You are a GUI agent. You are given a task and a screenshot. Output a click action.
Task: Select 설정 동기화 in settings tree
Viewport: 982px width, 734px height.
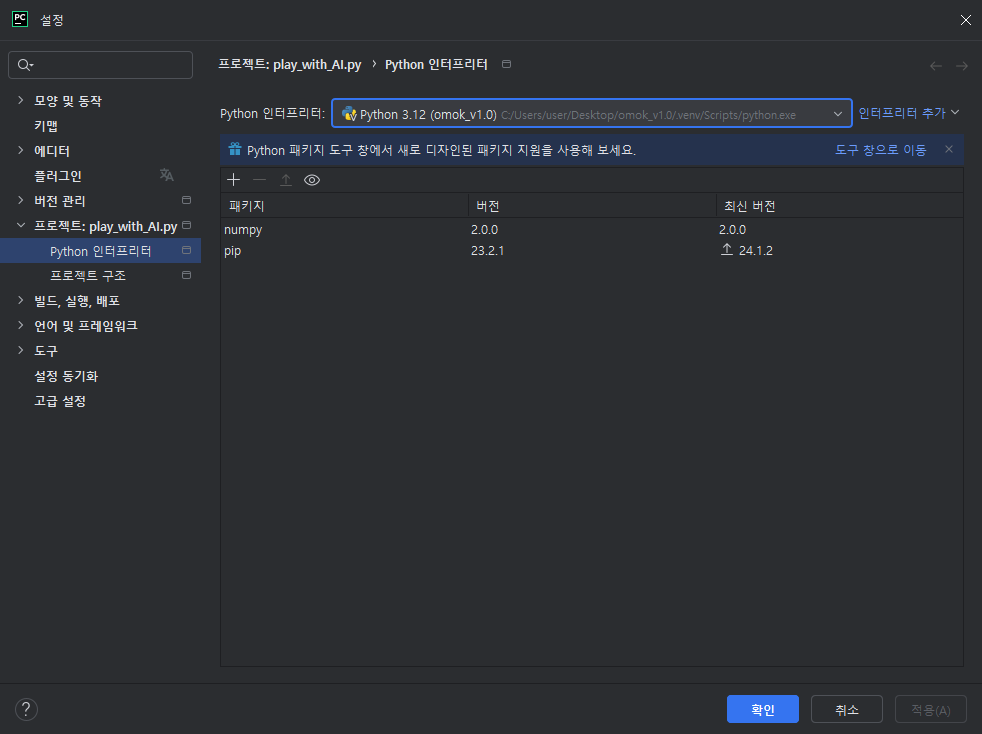click(66, 376)
